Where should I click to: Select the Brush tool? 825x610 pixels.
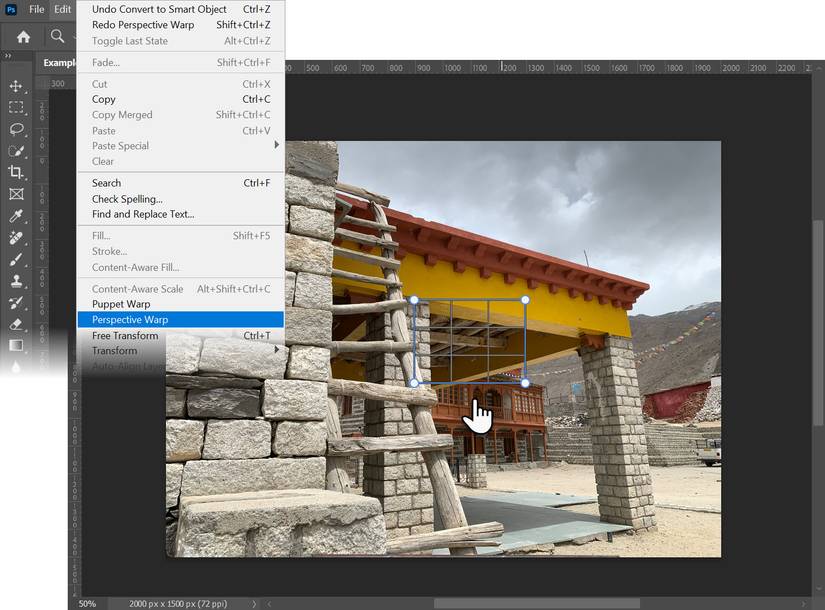click(16, 261)
